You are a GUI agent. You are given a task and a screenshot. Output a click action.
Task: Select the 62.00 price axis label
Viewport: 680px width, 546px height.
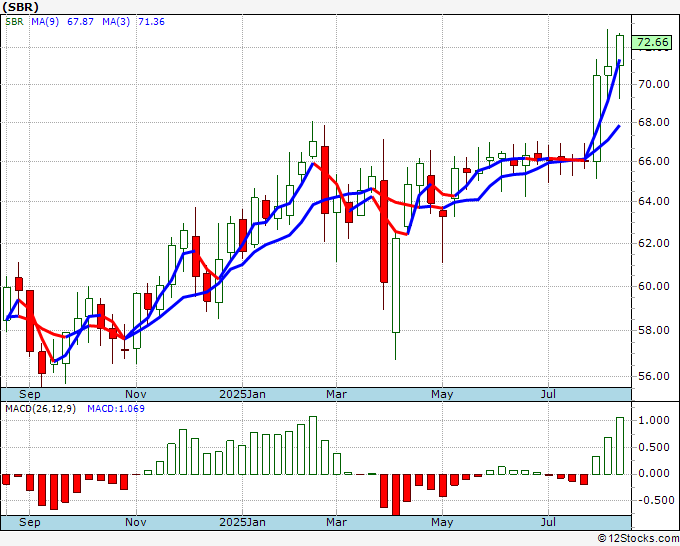click(x=654, y=243)
